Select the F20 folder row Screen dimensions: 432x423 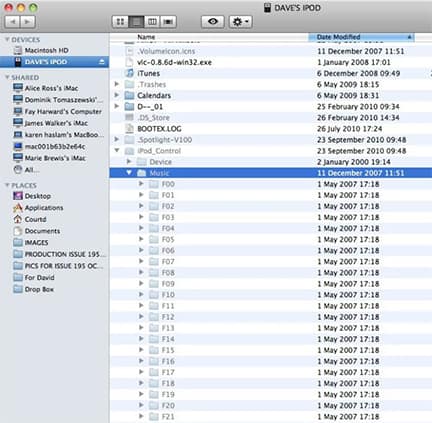(271, 405)
